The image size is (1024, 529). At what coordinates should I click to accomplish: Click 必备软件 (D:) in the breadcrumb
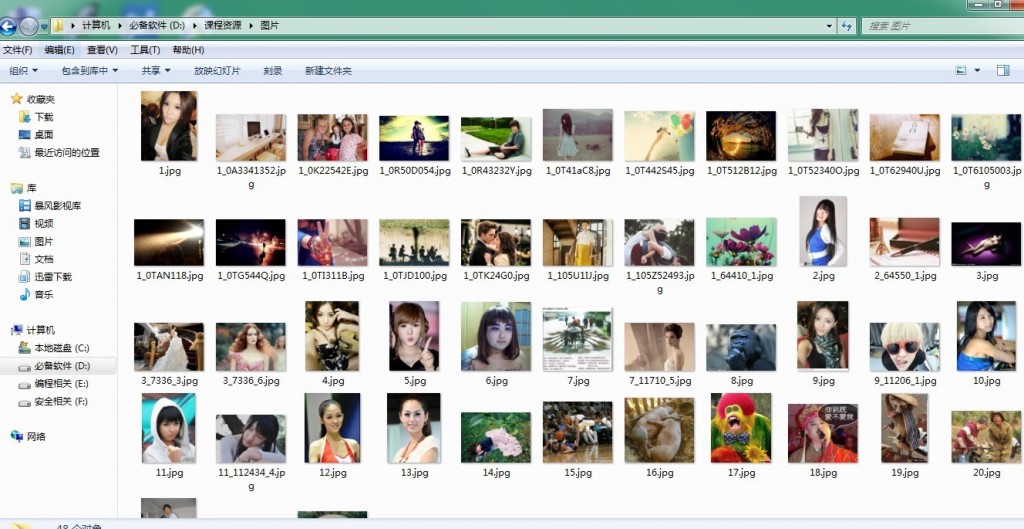pos(157,25)
